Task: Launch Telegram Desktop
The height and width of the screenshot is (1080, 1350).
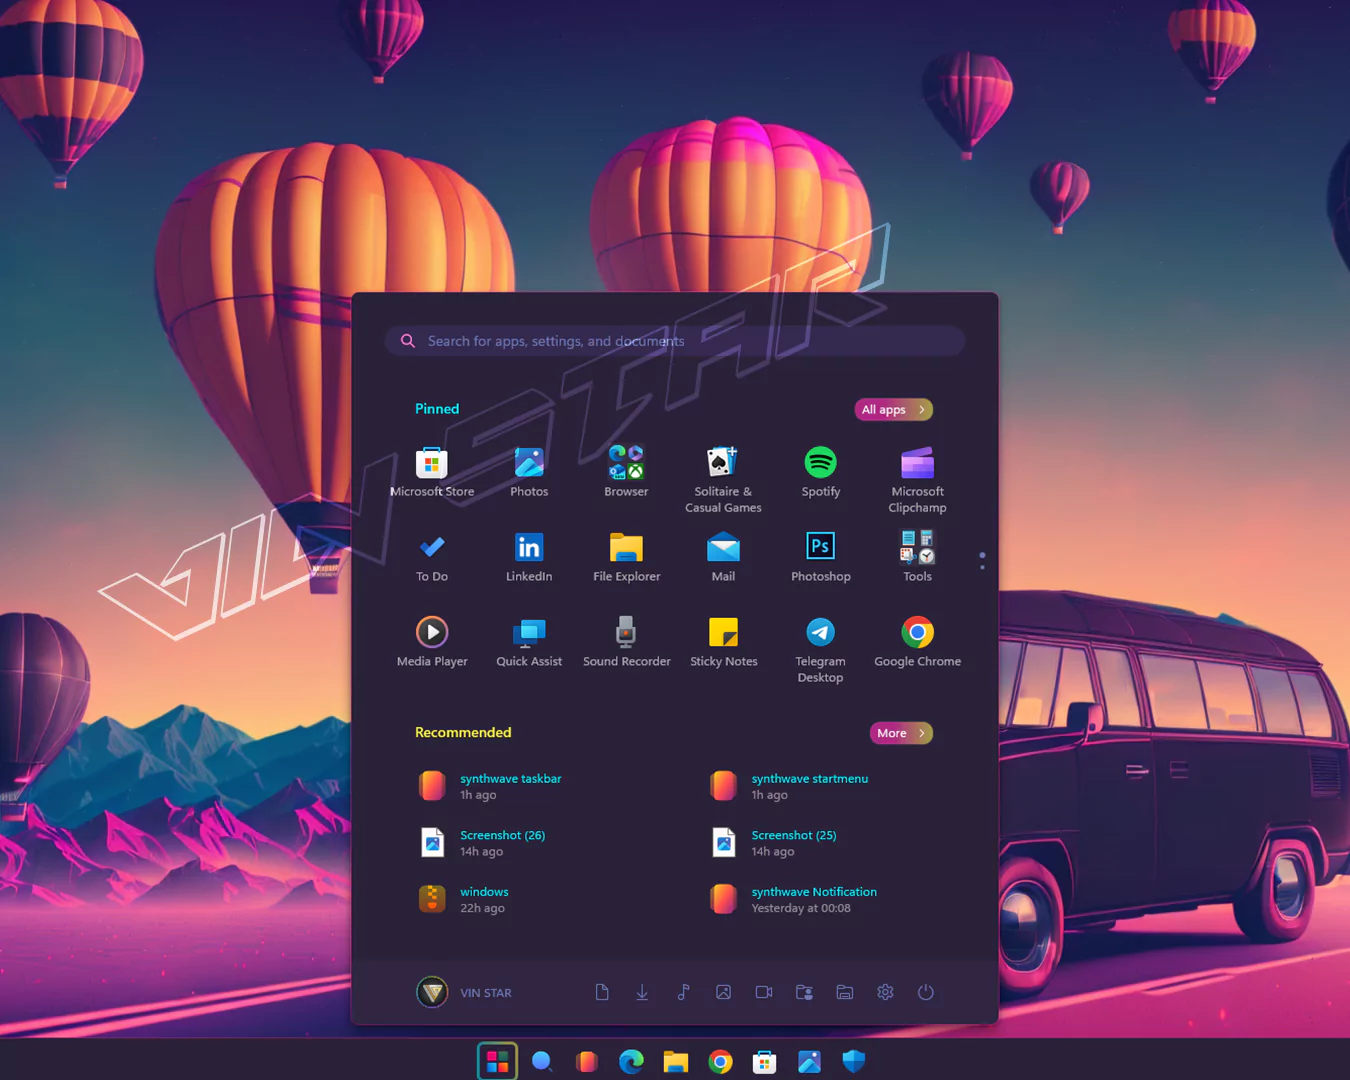Action: click(820, 649)
